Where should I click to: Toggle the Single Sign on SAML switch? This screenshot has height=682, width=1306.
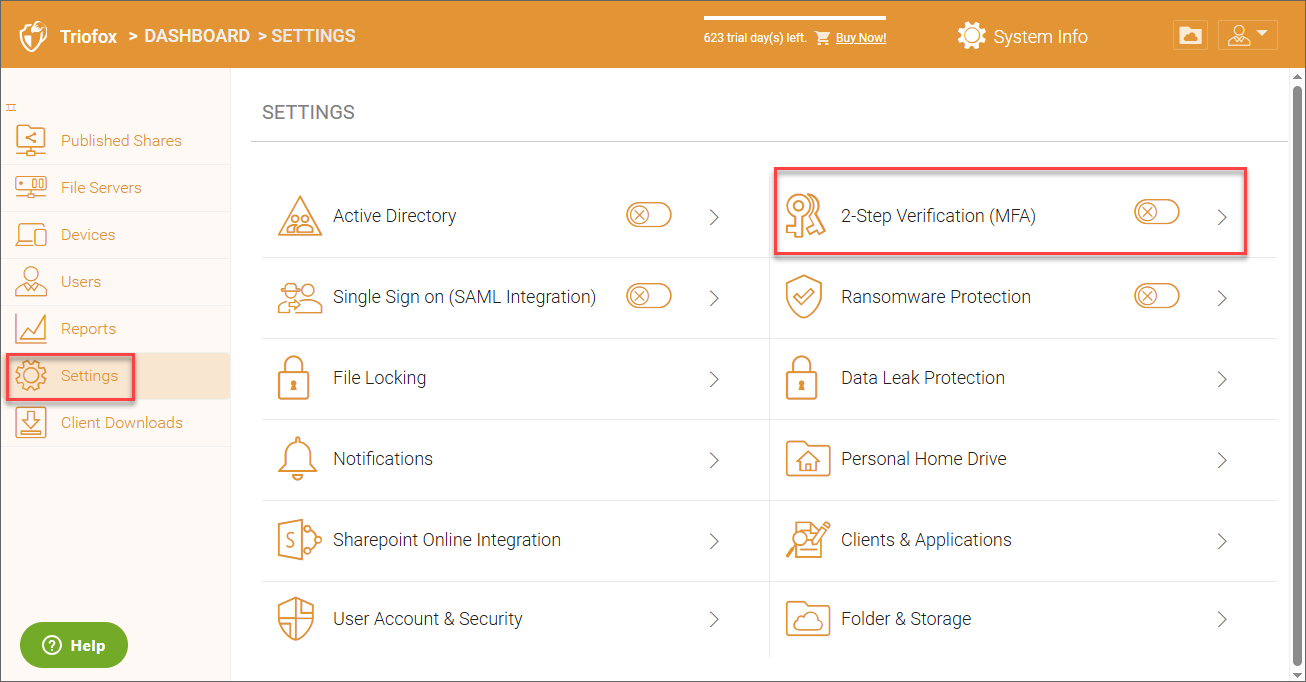[x=649, y=295]
